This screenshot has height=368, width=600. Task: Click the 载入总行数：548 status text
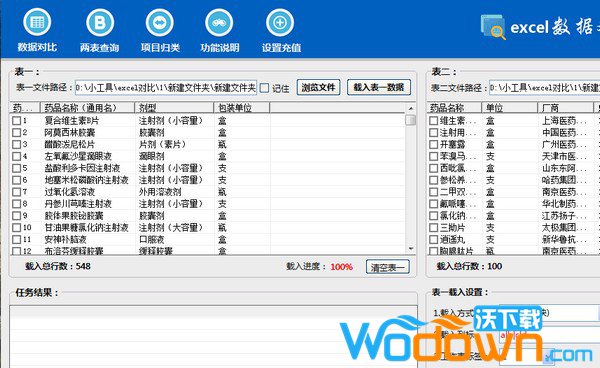coord(58,266)
